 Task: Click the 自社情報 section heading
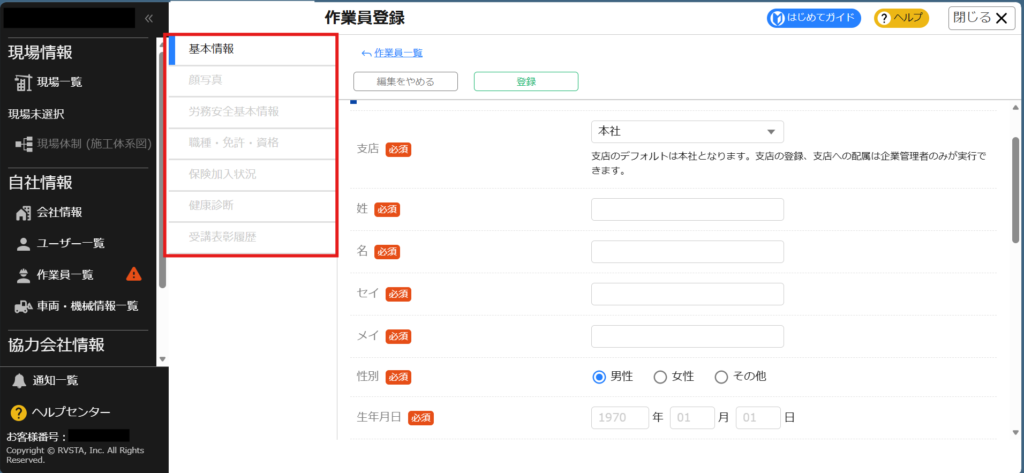click(40, 182)
